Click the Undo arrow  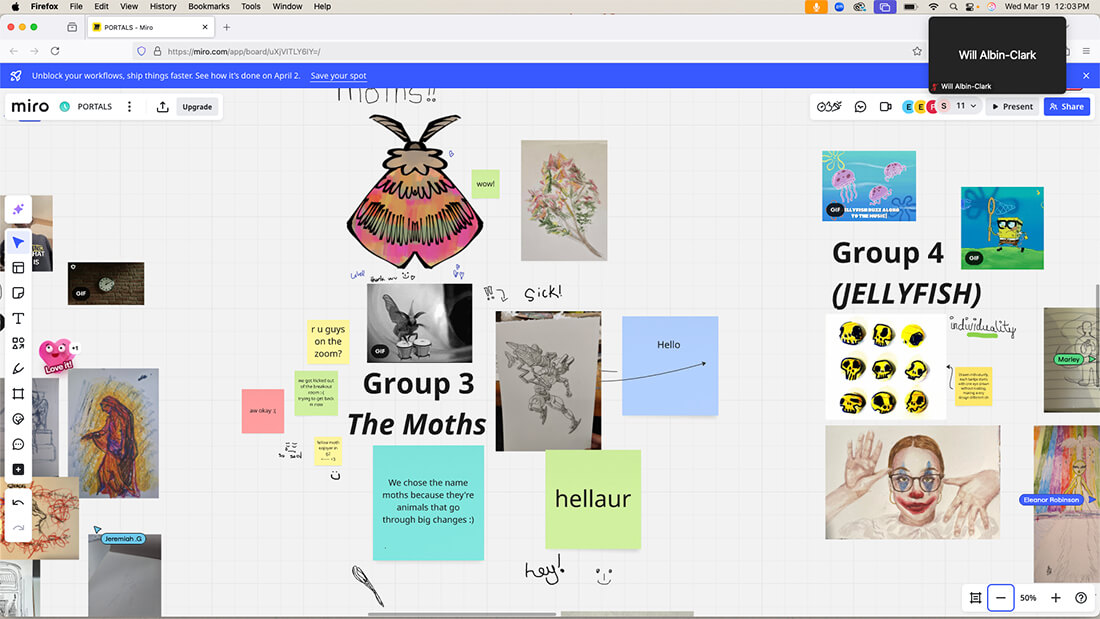[x=18, y=503]
